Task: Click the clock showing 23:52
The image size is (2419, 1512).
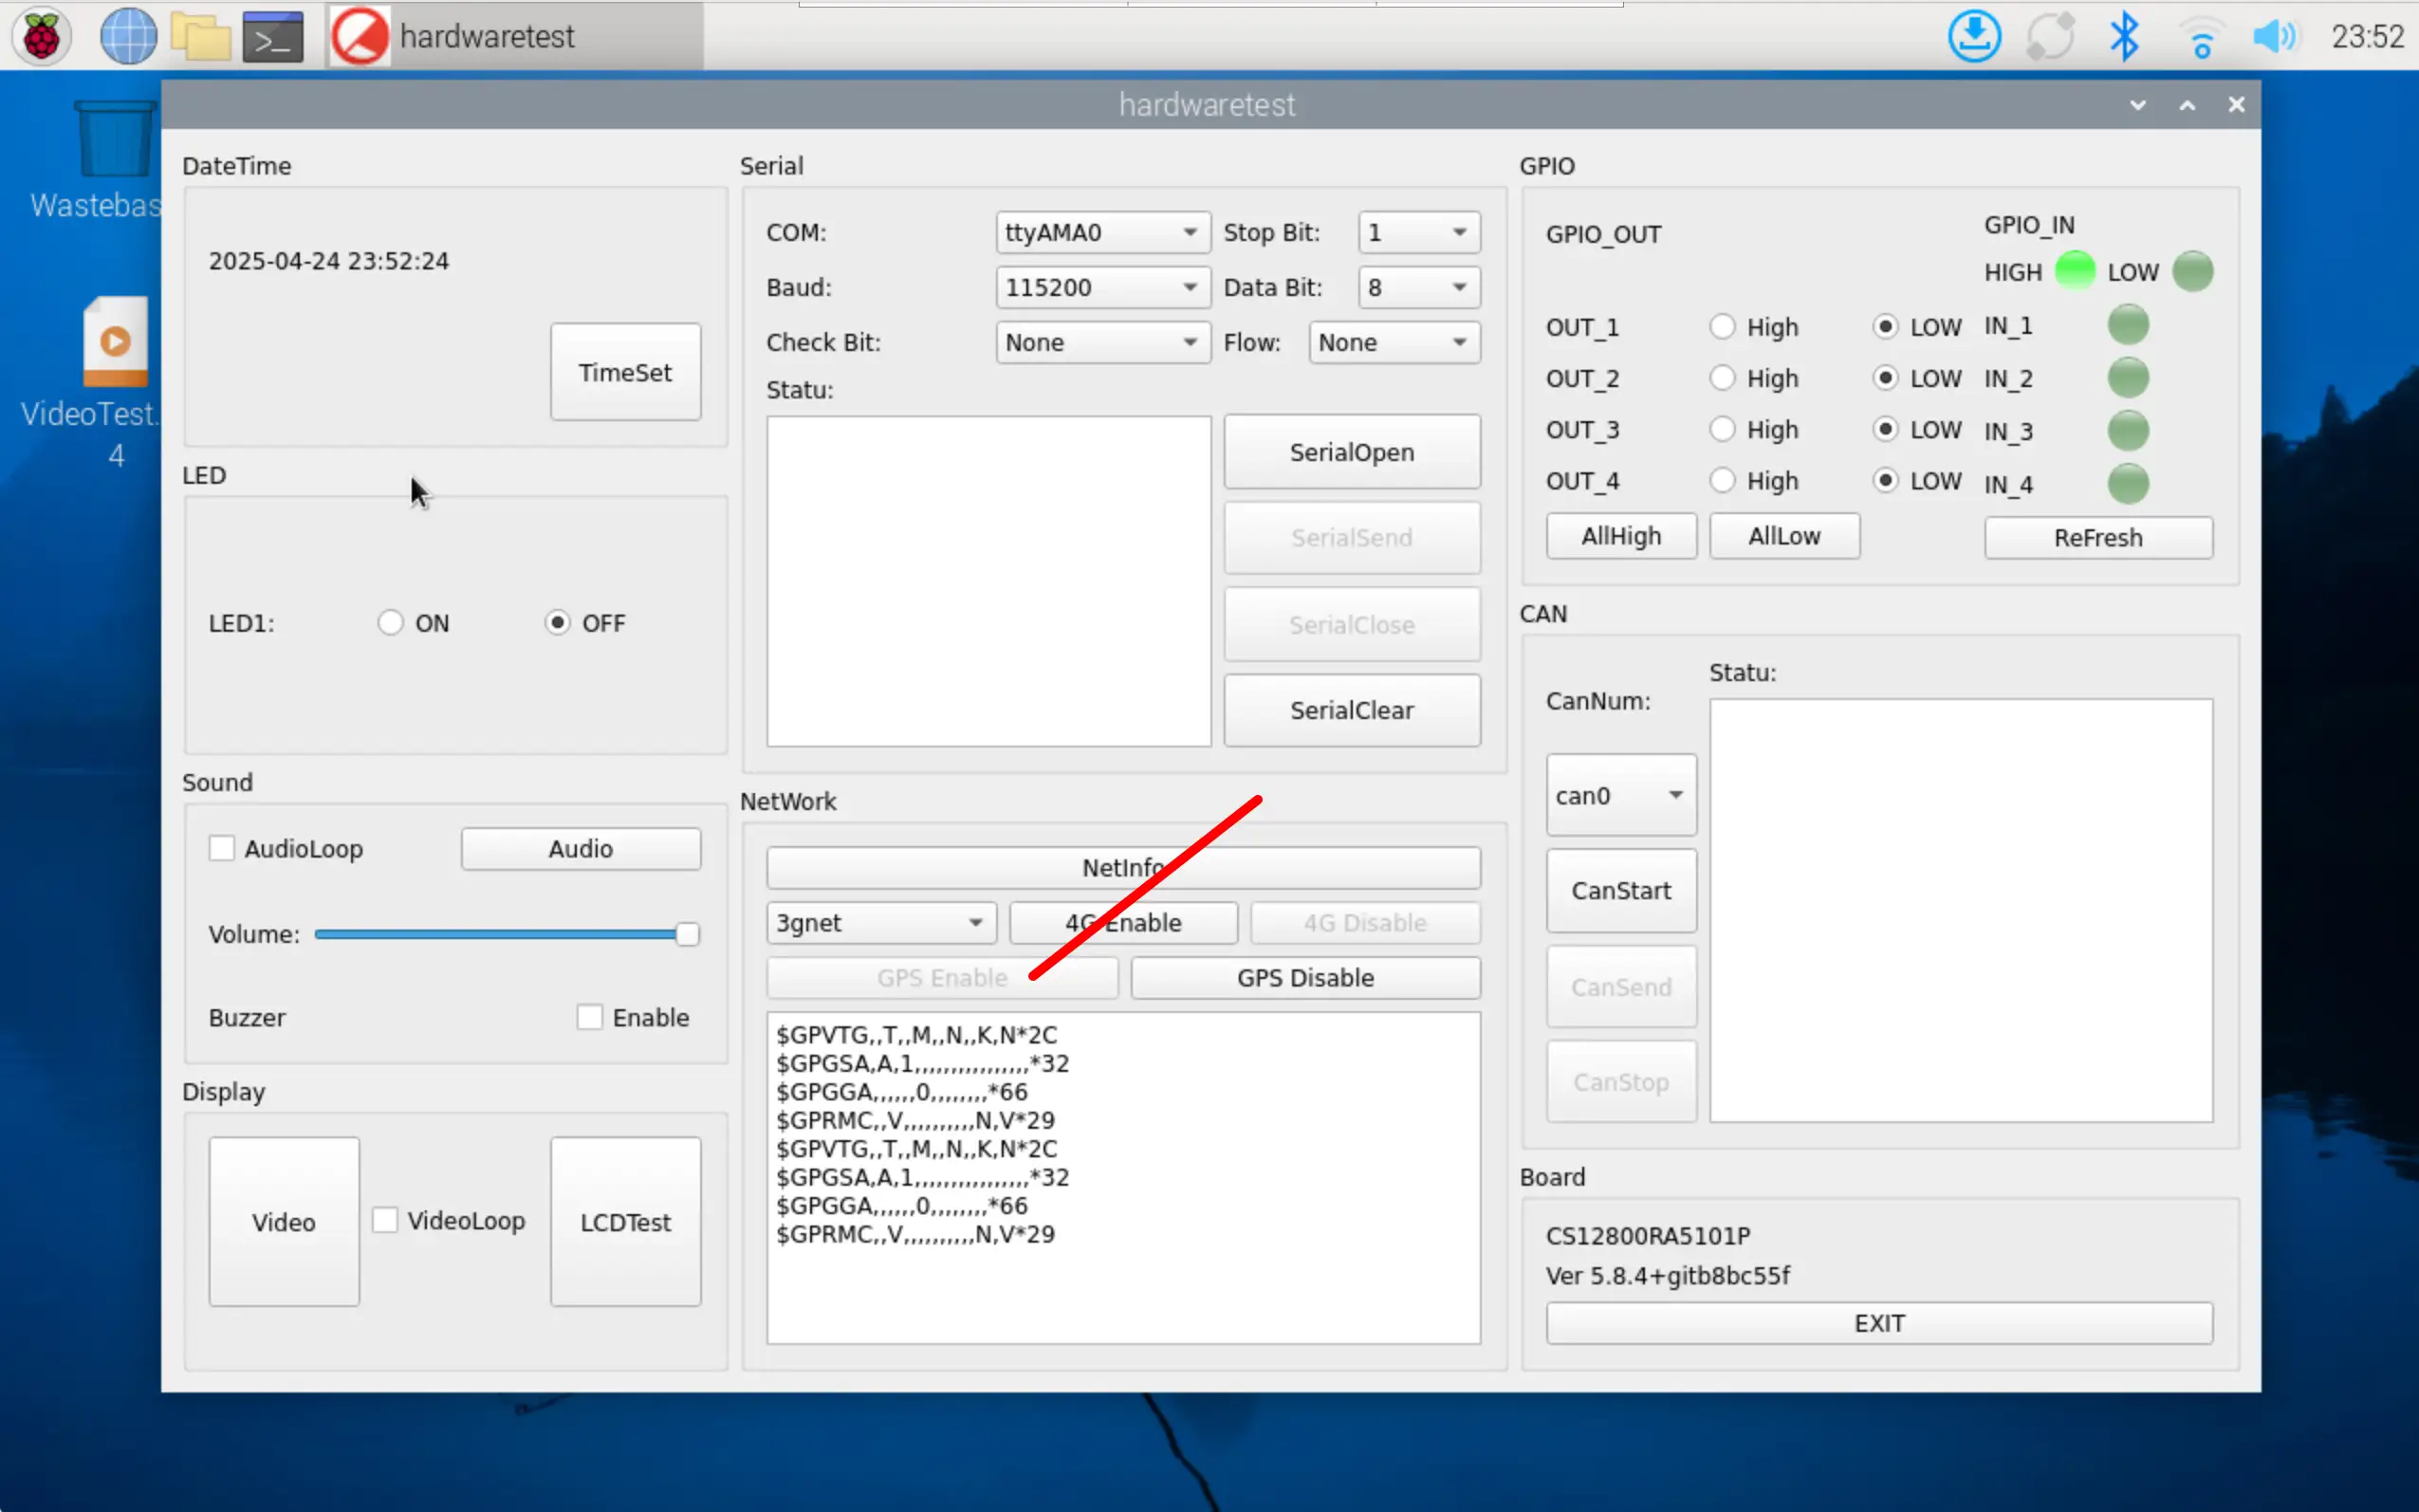Action: pyautogui.click(x=2366, y=36)
